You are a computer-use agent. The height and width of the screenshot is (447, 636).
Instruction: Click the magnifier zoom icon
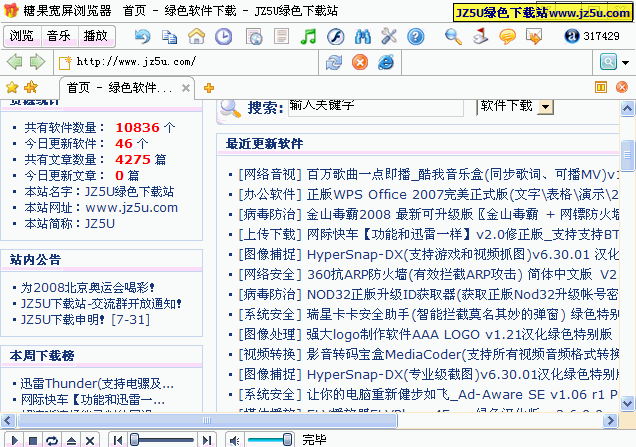pyautogui.click(x=453, y=37)
